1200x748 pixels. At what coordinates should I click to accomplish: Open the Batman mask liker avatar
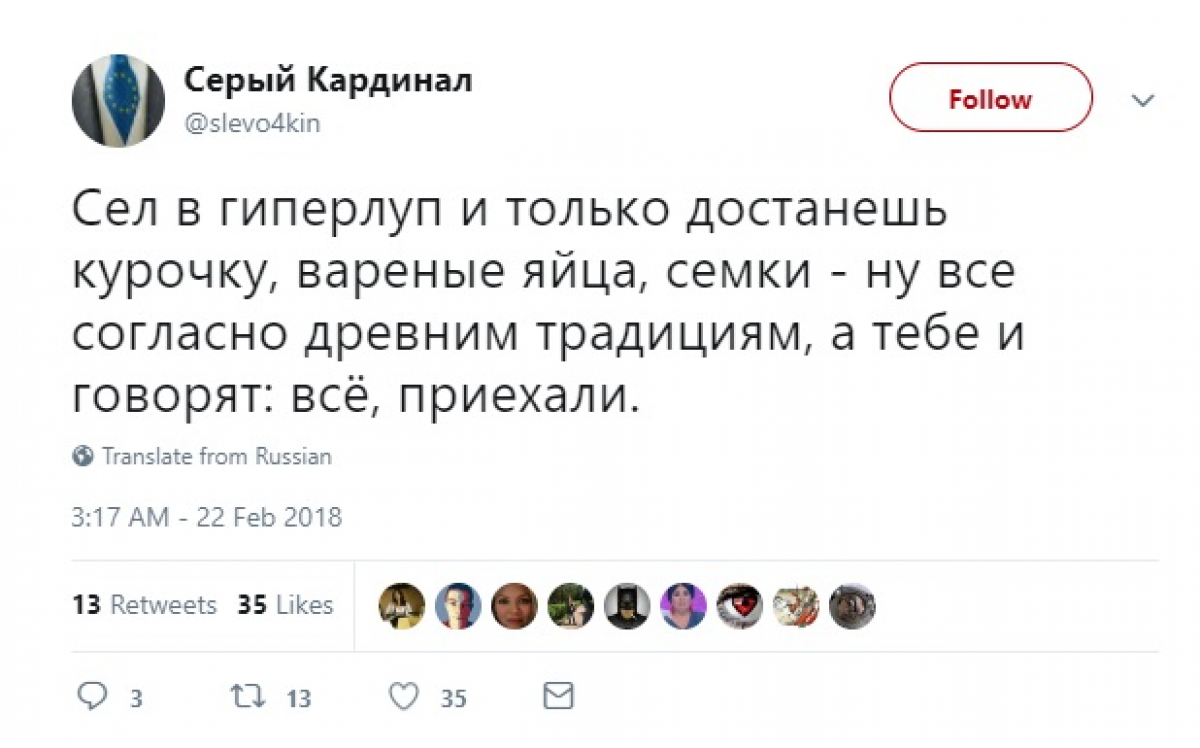click(x=627, y=606)
